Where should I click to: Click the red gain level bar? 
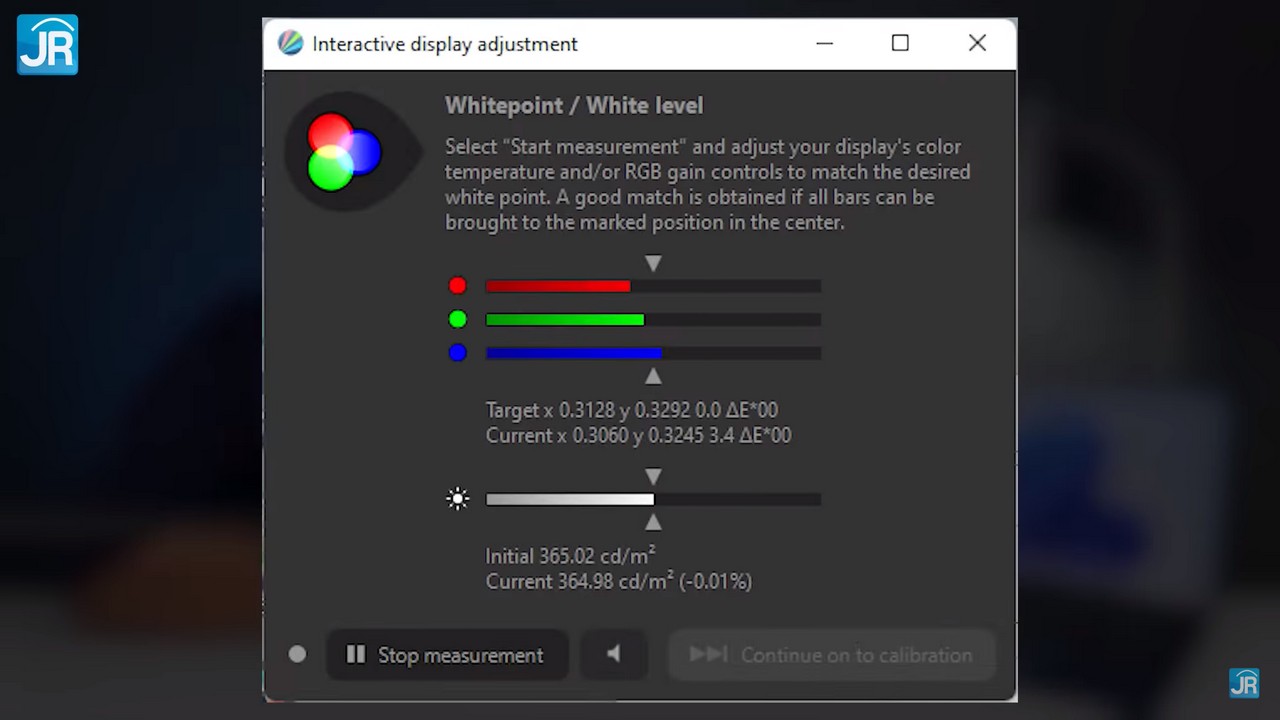[x=653, y=286]
